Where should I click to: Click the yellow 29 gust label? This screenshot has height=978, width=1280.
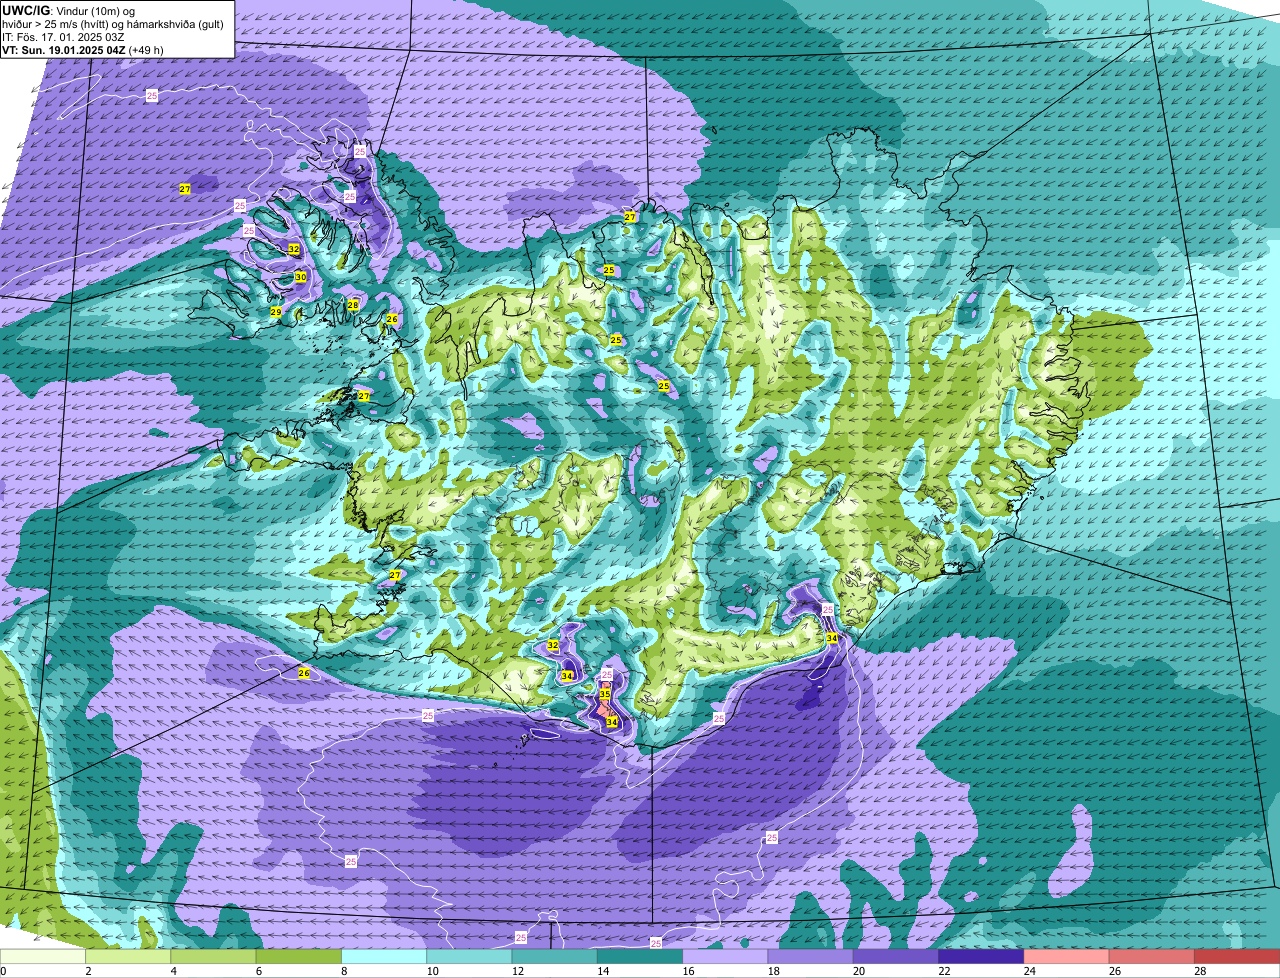[x=276, y=312]
